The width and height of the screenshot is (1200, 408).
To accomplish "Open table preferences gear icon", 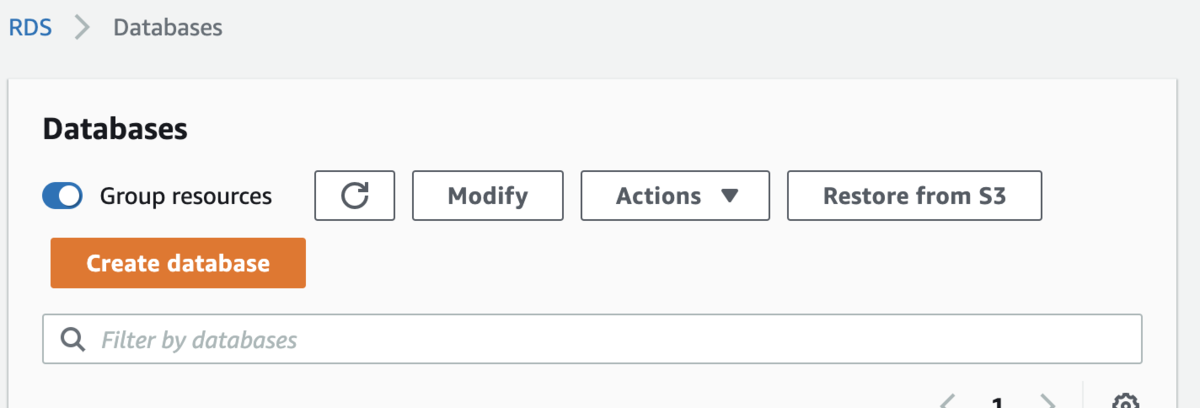I will 1126,402.
